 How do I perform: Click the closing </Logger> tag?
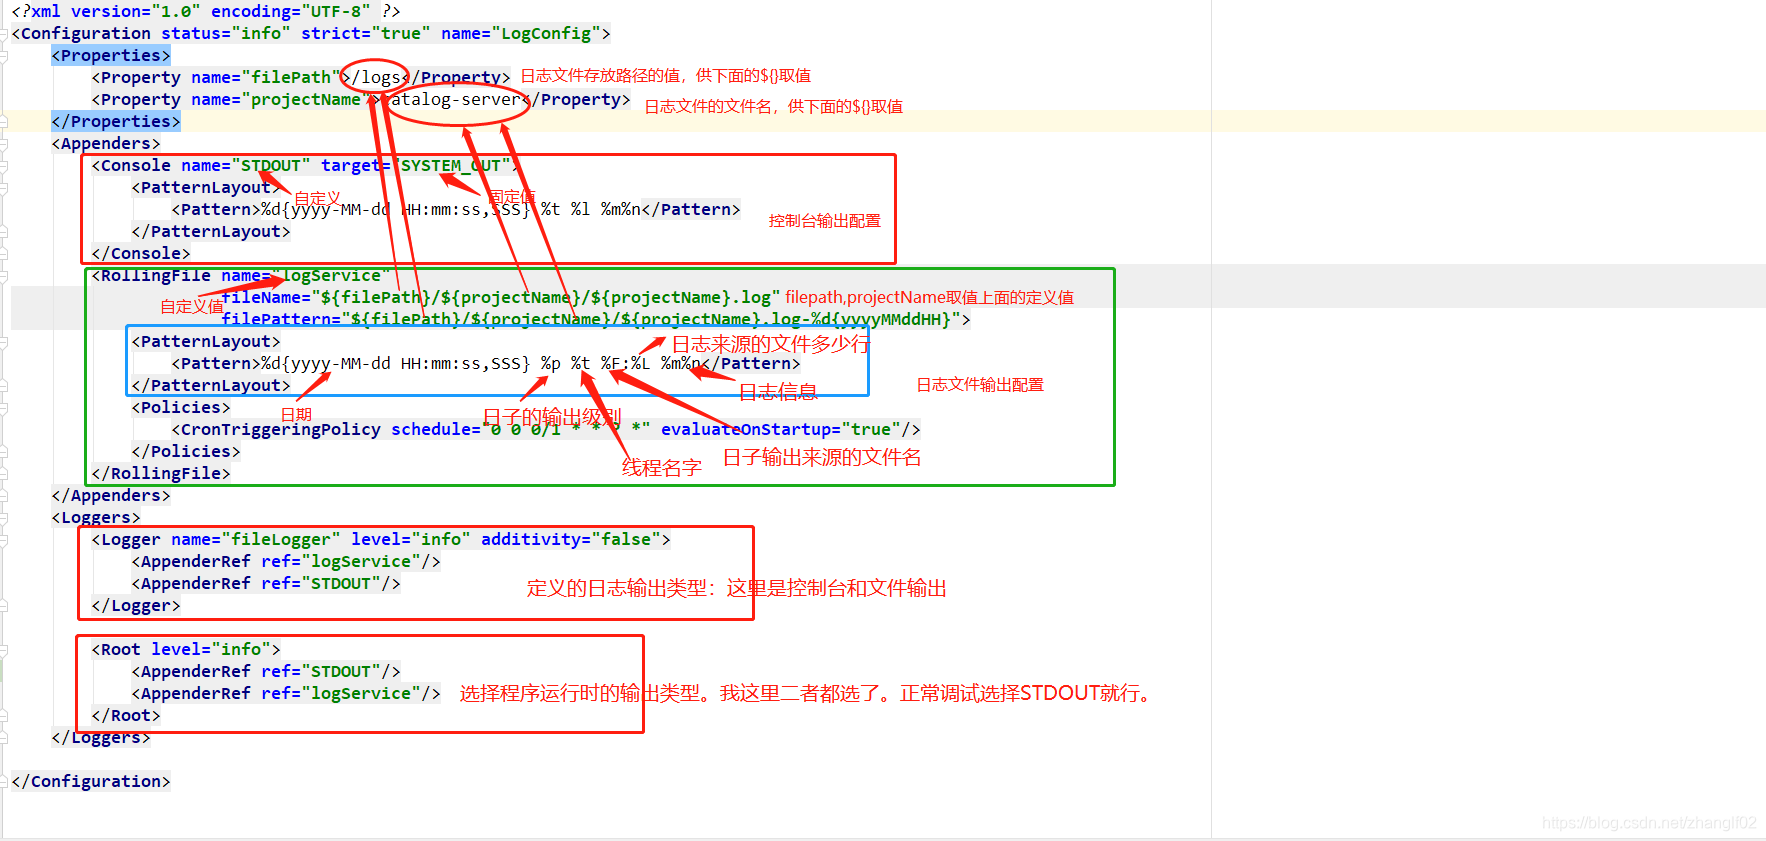[x=136, y=605]
